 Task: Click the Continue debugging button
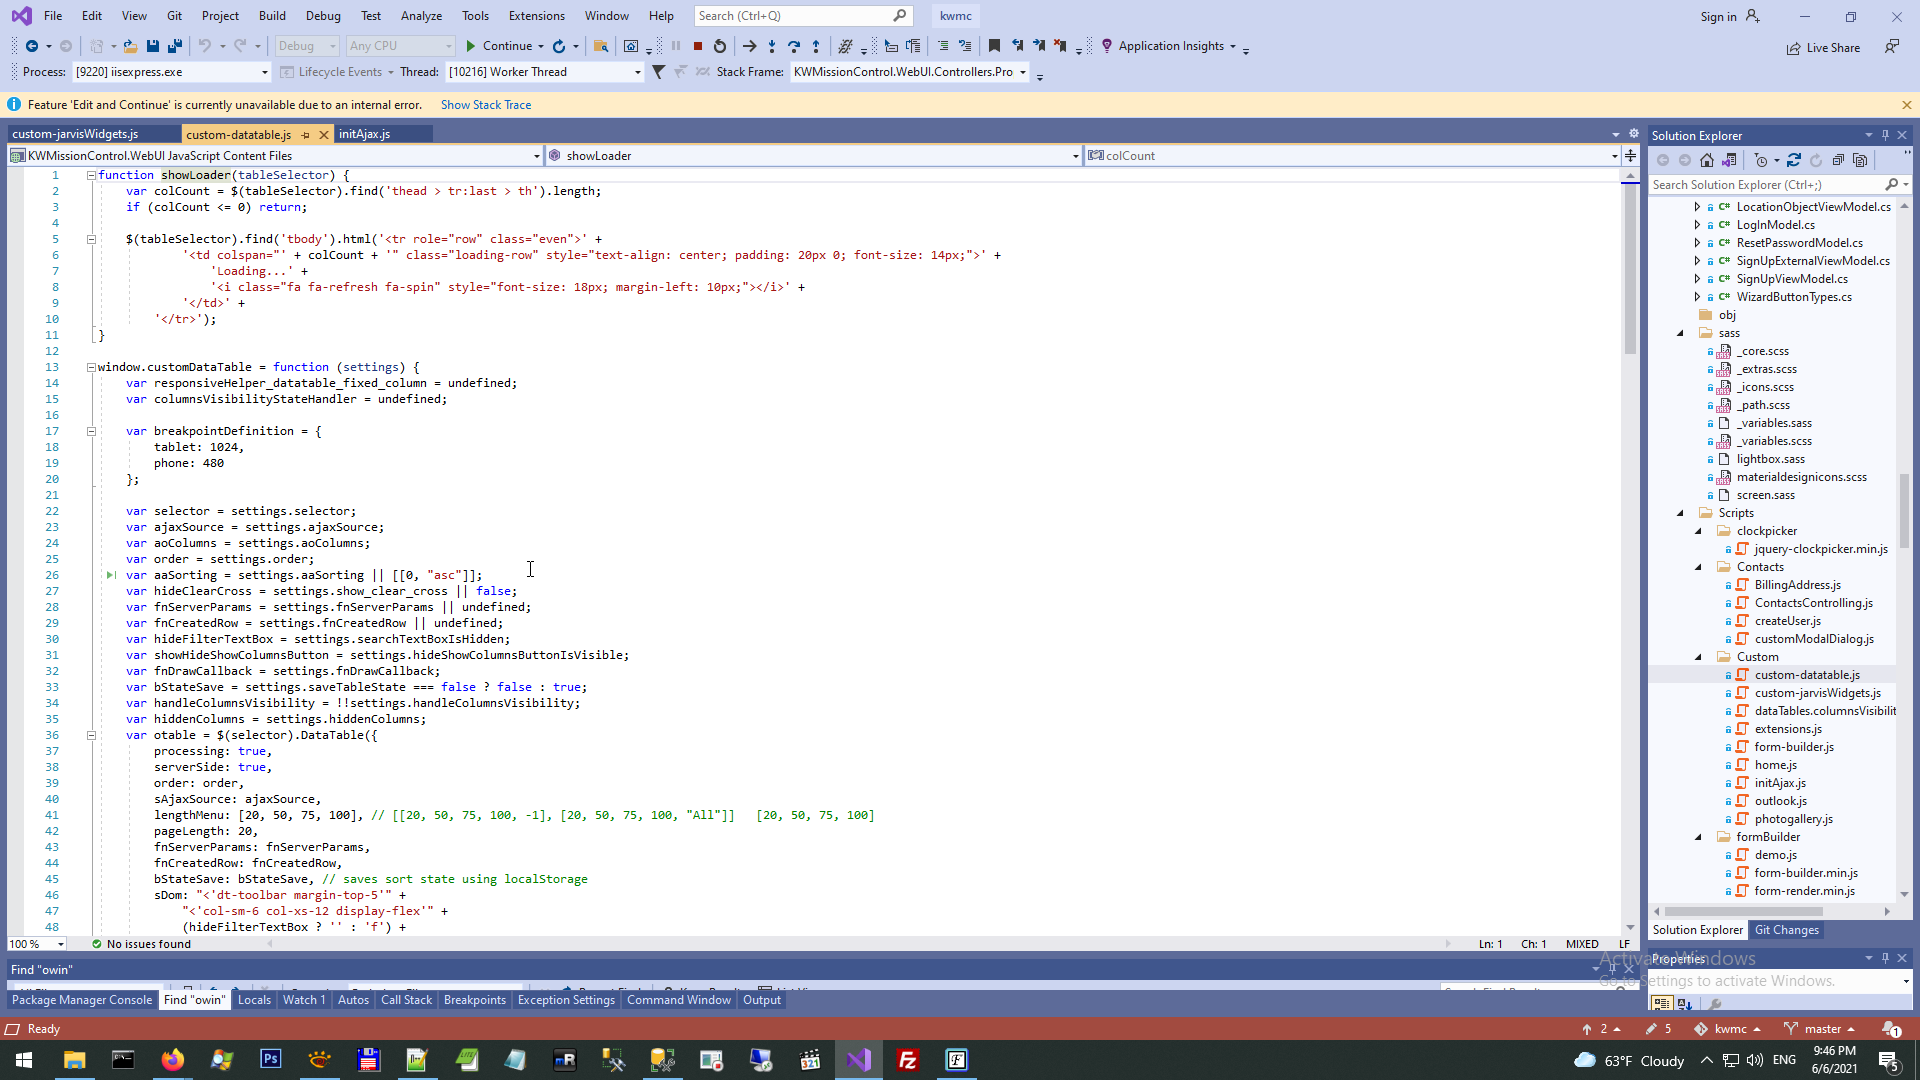pos(498,46)
